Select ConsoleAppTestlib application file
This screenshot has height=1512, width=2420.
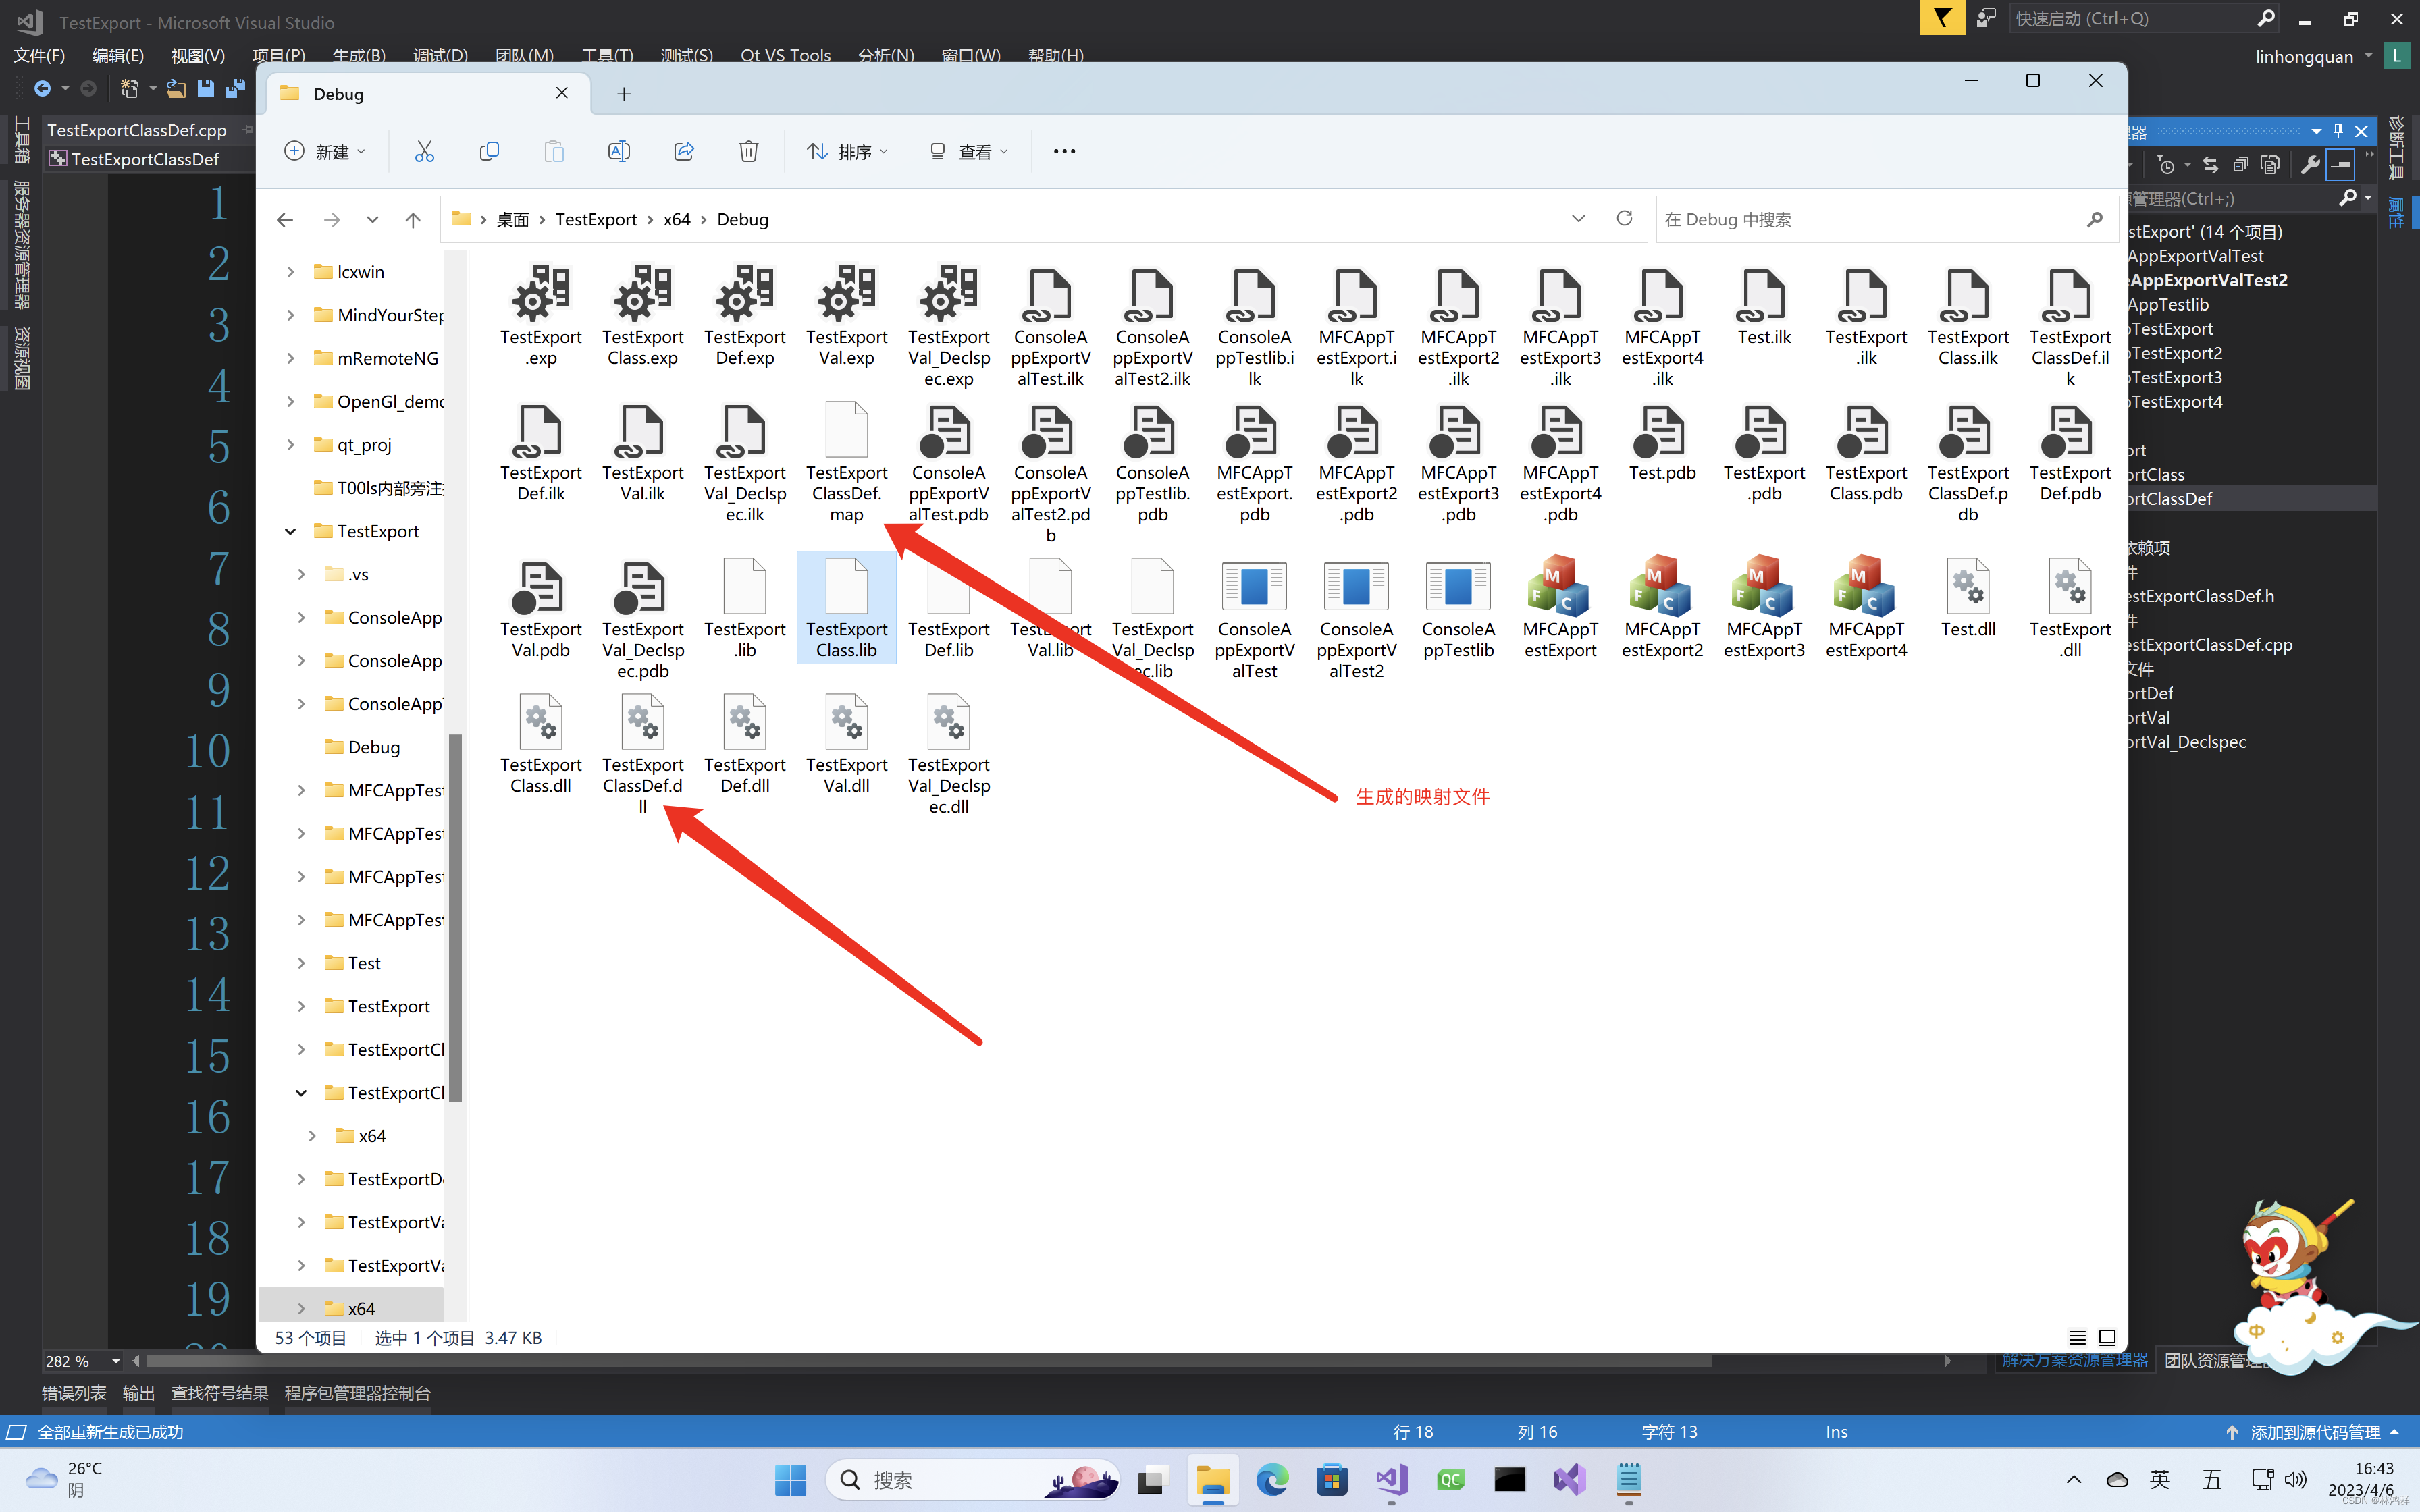1458,608
